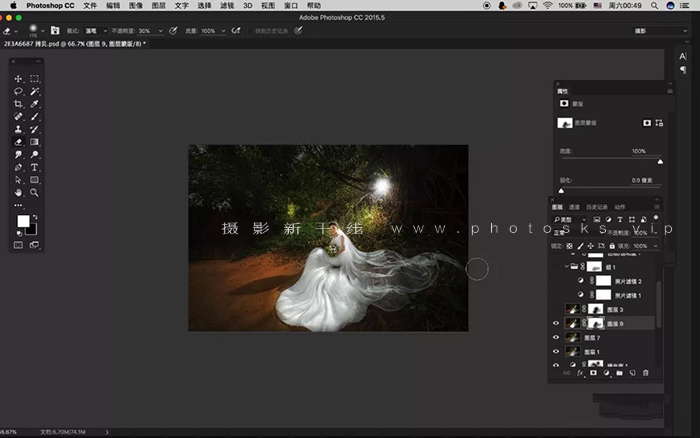
Task: Select the Dodge tool
Action: [34, 154]
